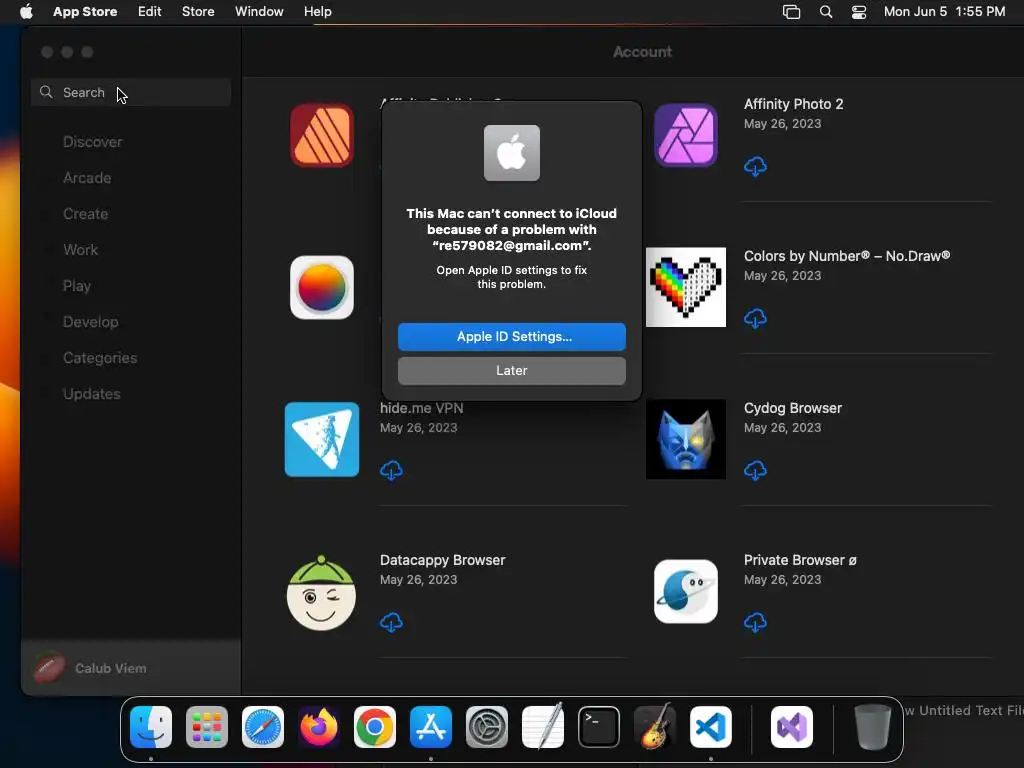Click the Affinity Photo 2 app icon
This screenshot has height=768, width=1024.
[x=686, y=135]
